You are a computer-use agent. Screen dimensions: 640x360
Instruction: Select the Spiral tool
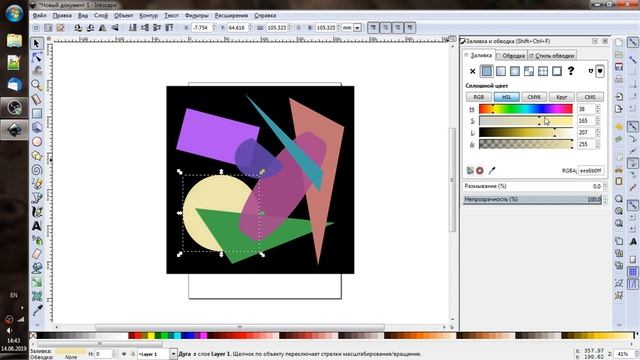point(37,169)
